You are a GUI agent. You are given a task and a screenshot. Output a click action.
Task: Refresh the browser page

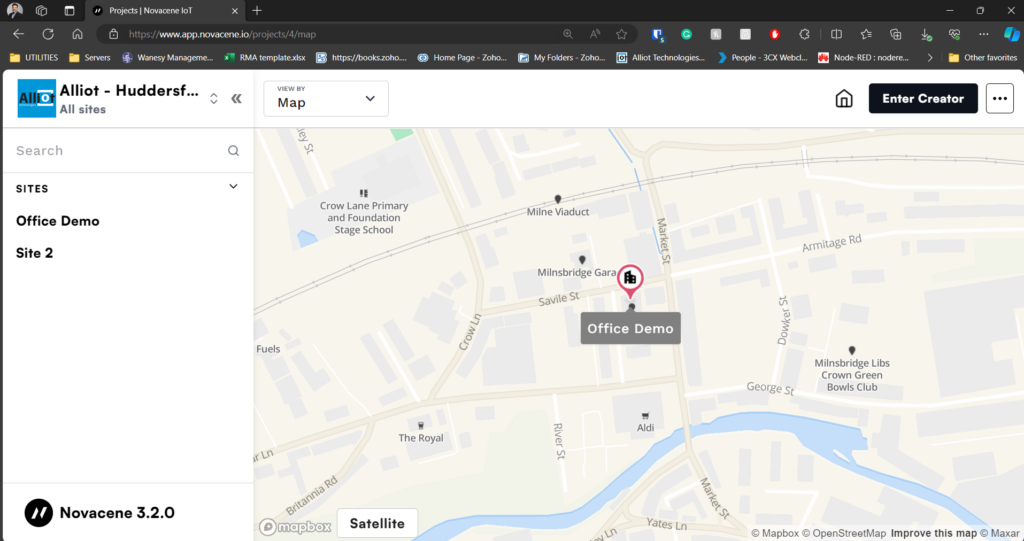click(47, 33)
